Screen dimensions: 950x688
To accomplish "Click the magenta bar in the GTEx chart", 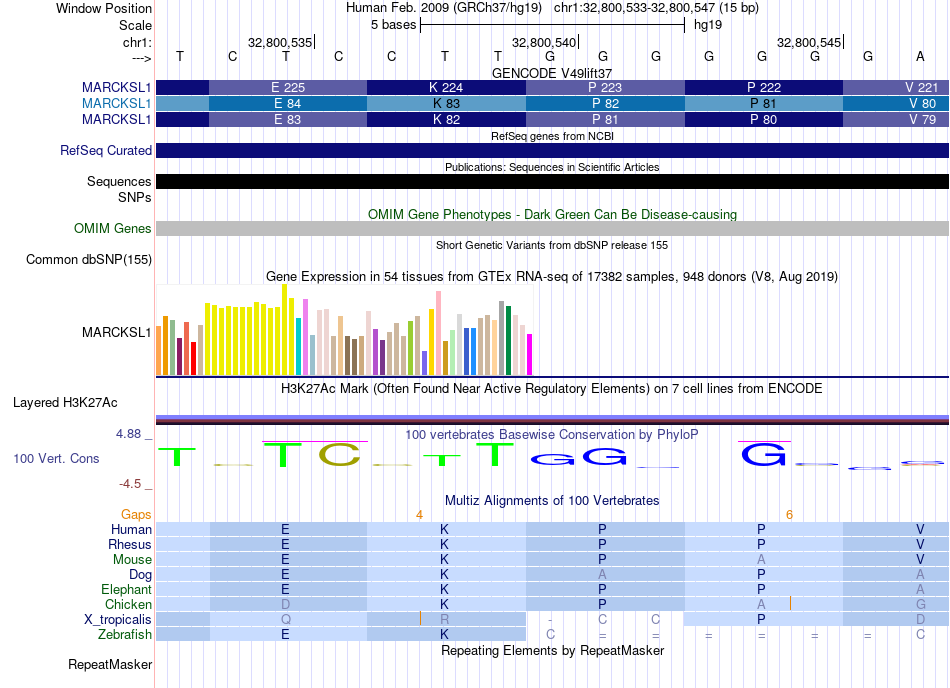I will coord(530,354).
